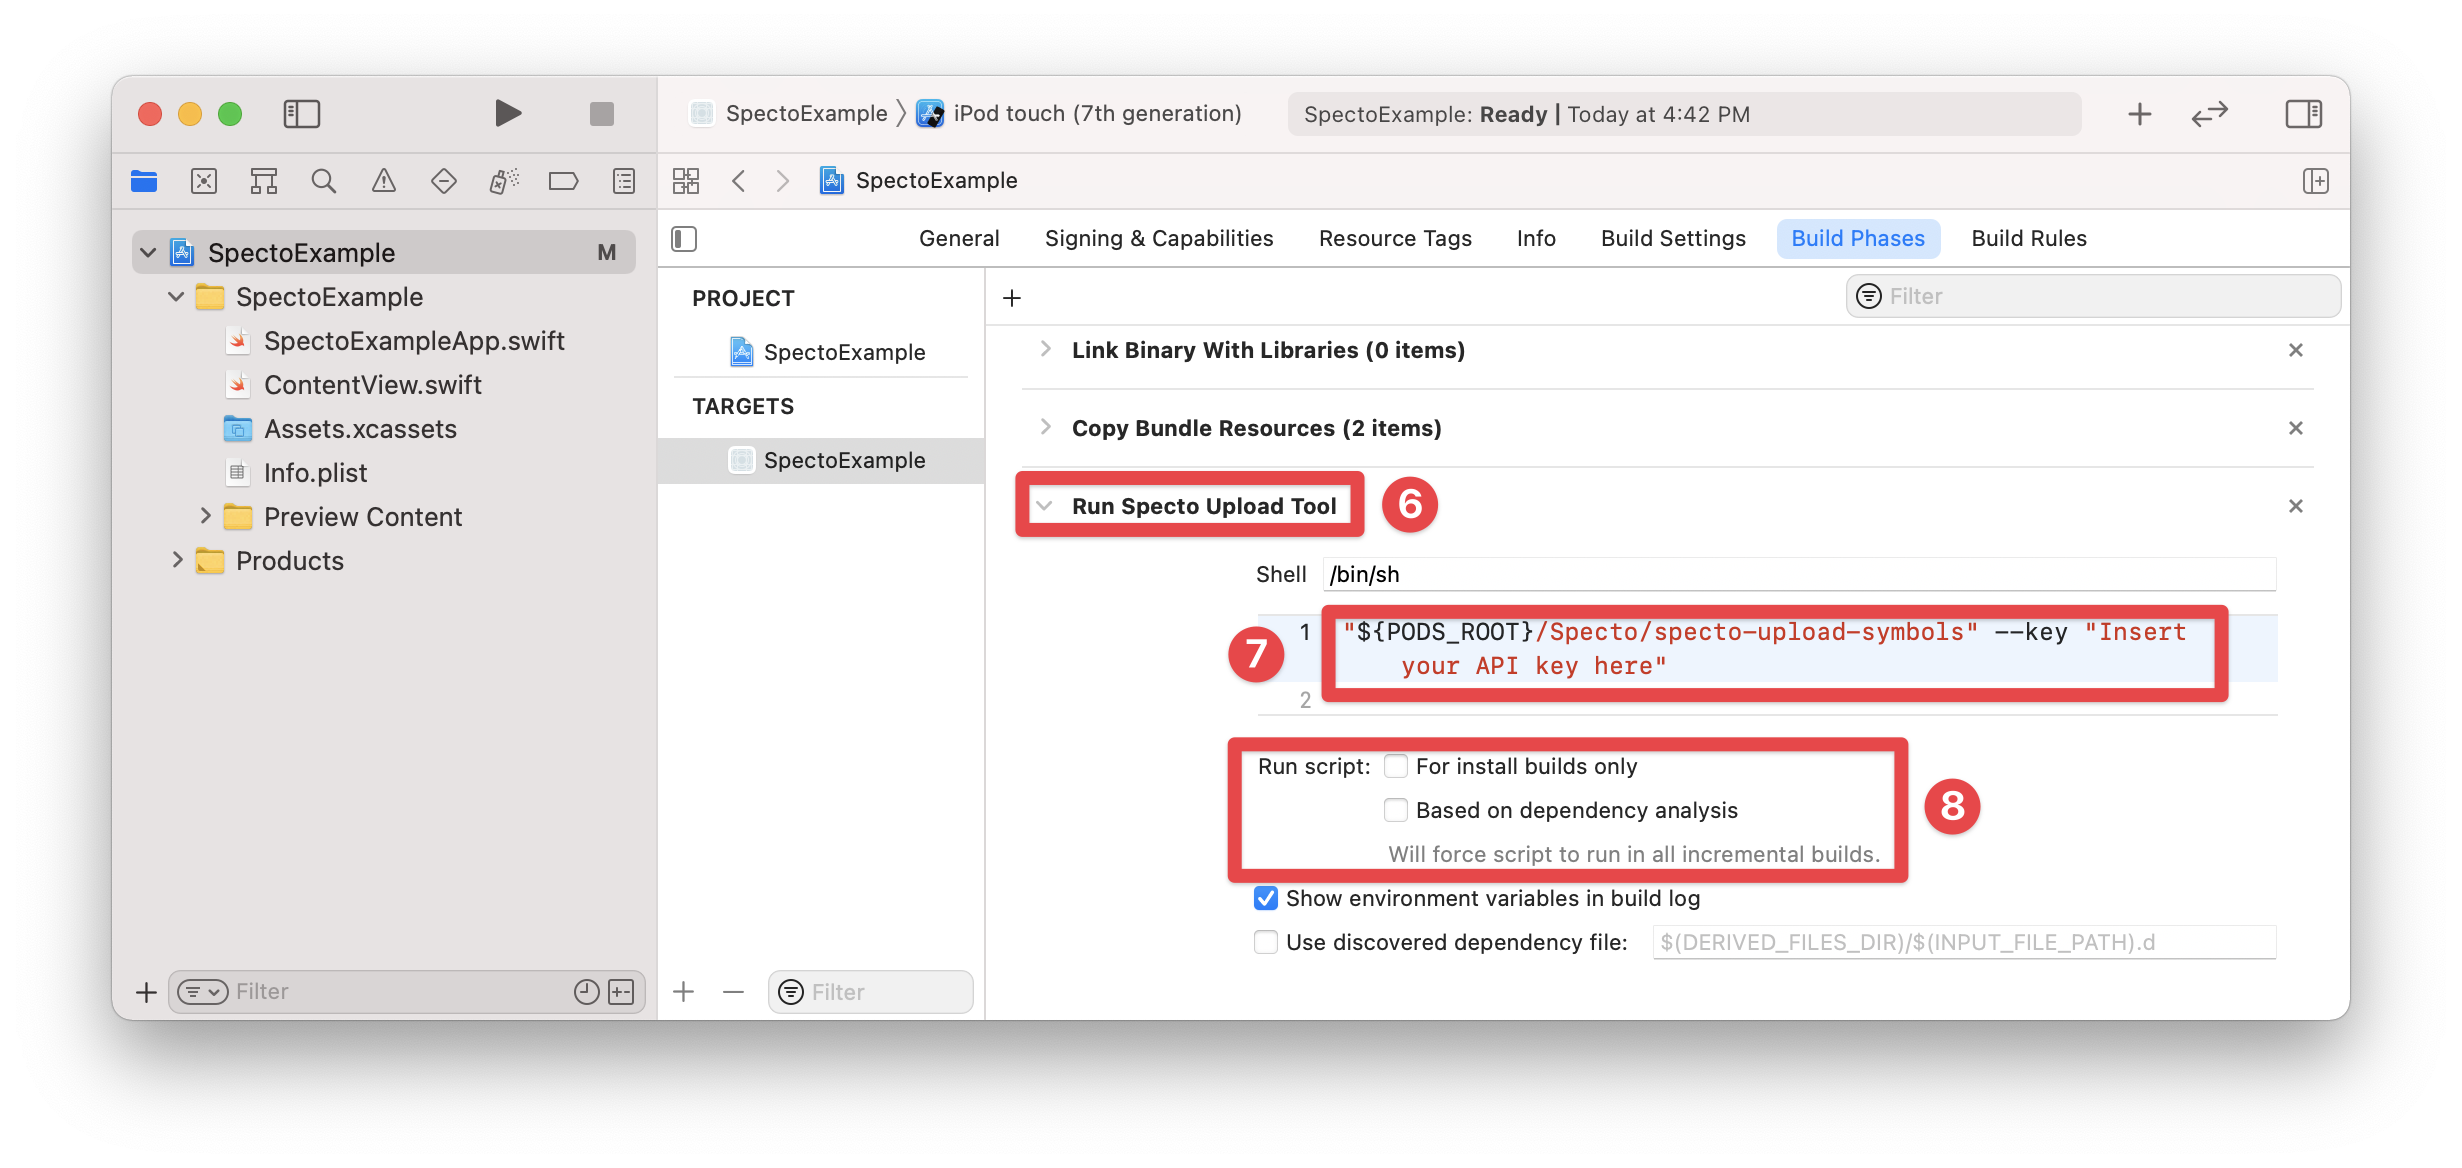Open ContentView.swift file
The height and width of the screenshot is (1168, 2462).
(x=372, y=385)
